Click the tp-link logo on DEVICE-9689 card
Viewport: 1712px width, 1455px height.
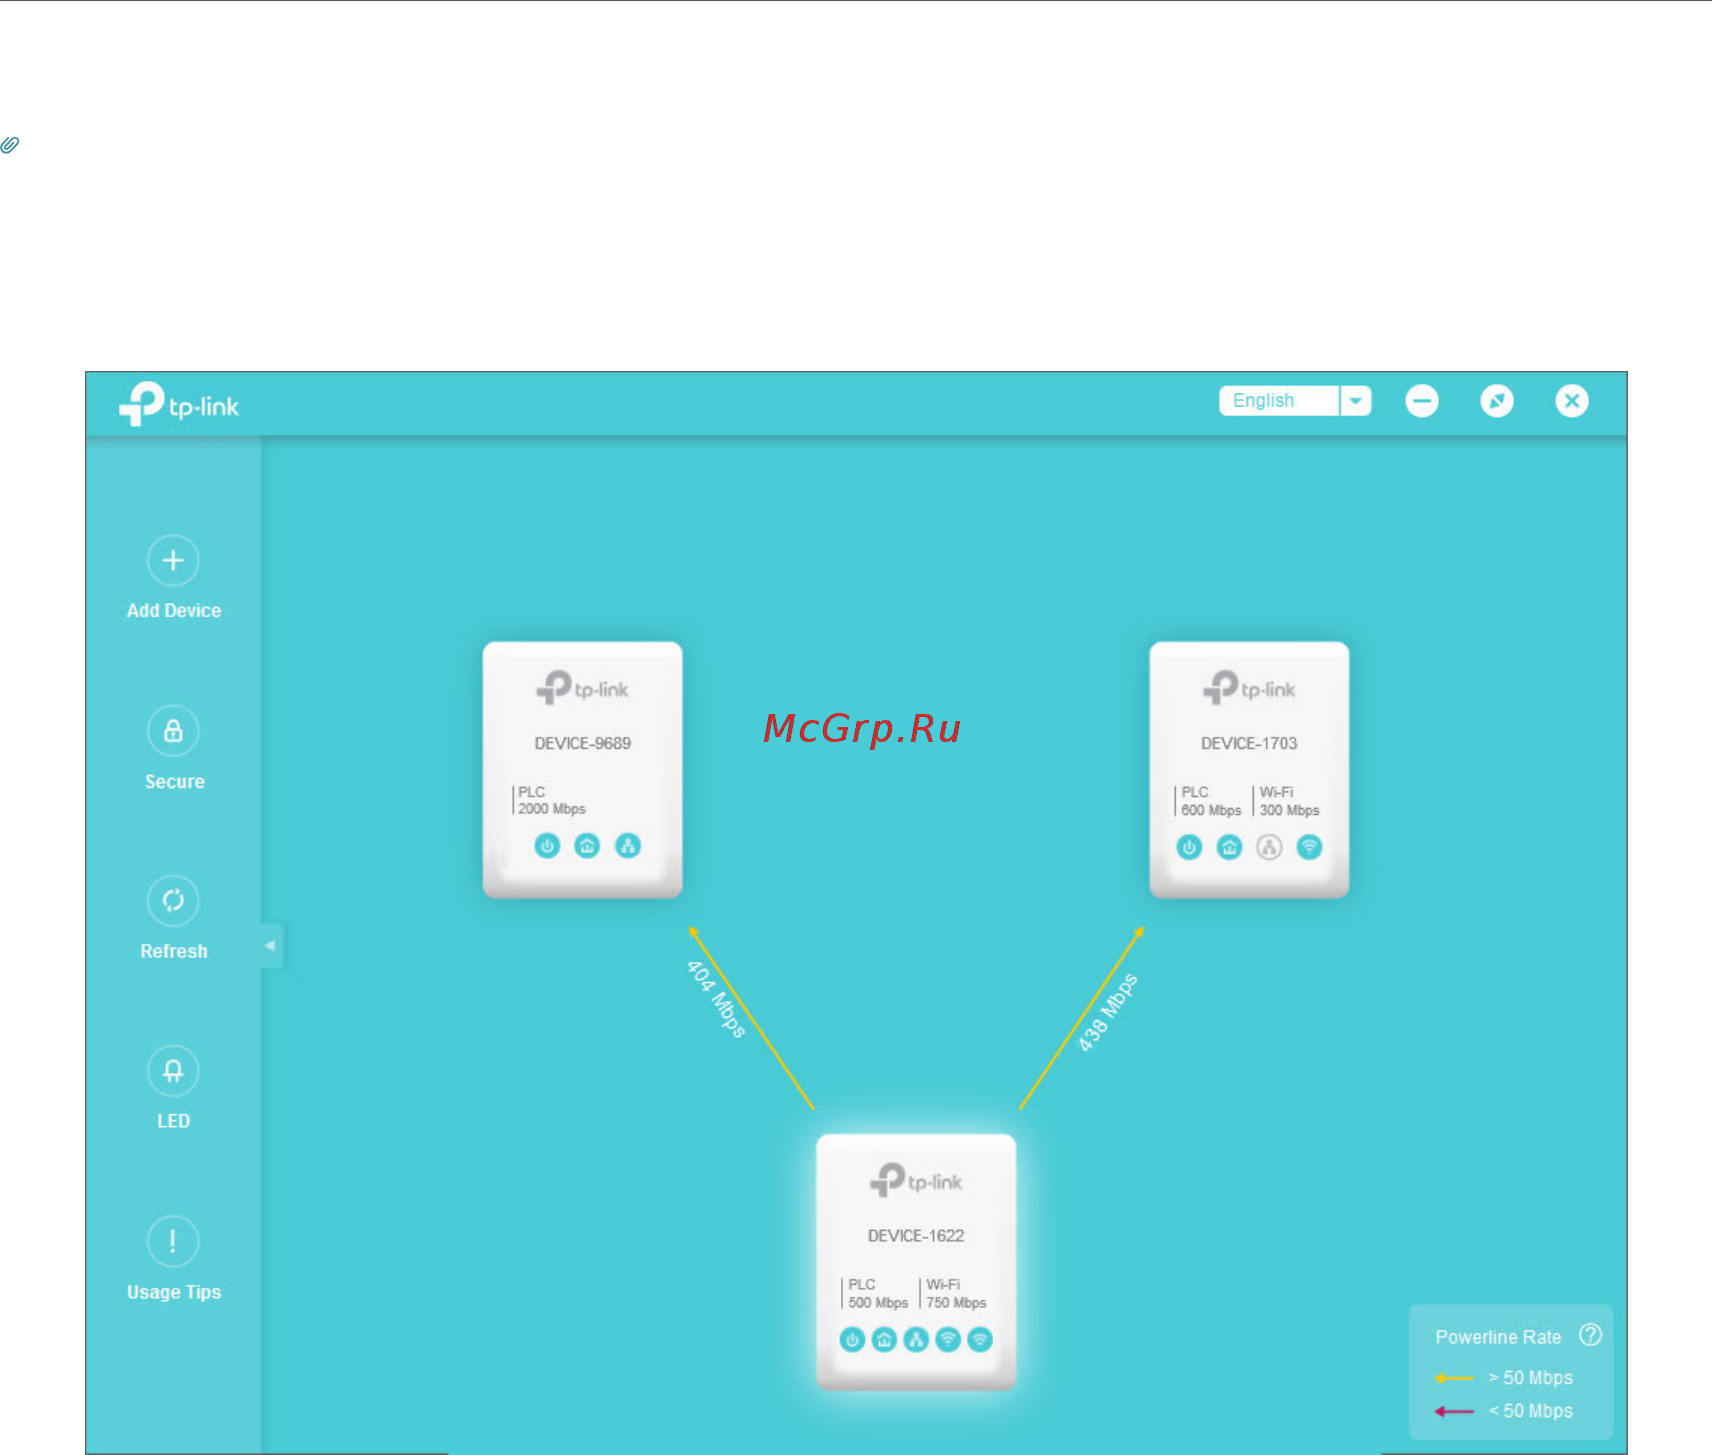(x=582, y=688)
